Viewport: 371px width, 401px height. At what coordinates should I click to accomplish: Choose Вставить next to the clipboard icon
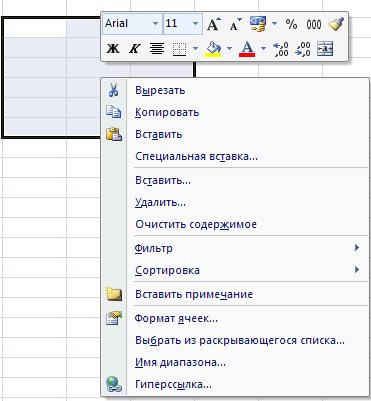coord(235,134)
